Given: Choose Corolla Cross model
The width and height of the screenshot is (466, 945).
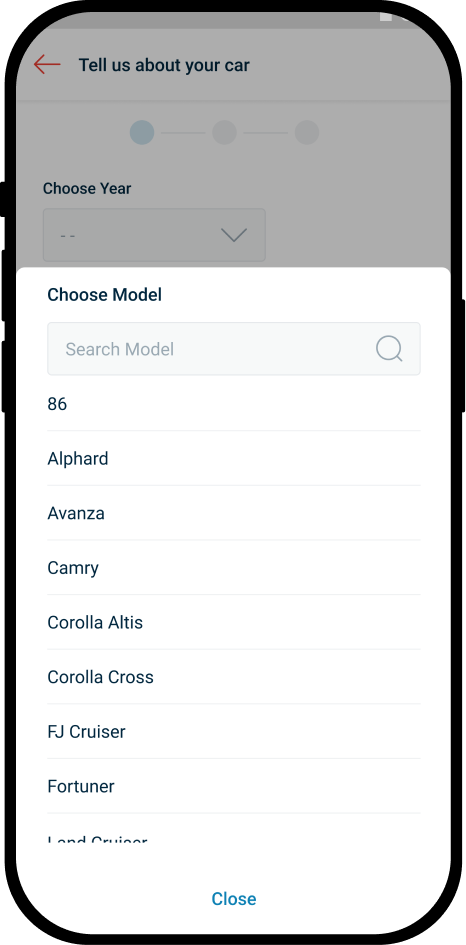Looking at the screenshot, I should (x=234, y=677).
